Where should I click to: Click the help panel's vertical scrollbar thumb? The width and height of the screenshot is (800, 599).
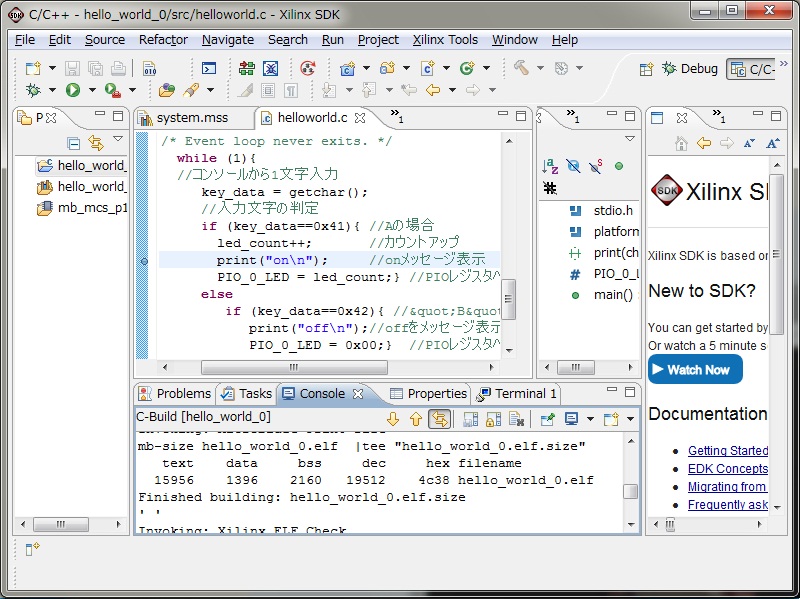tap(776, 254)
